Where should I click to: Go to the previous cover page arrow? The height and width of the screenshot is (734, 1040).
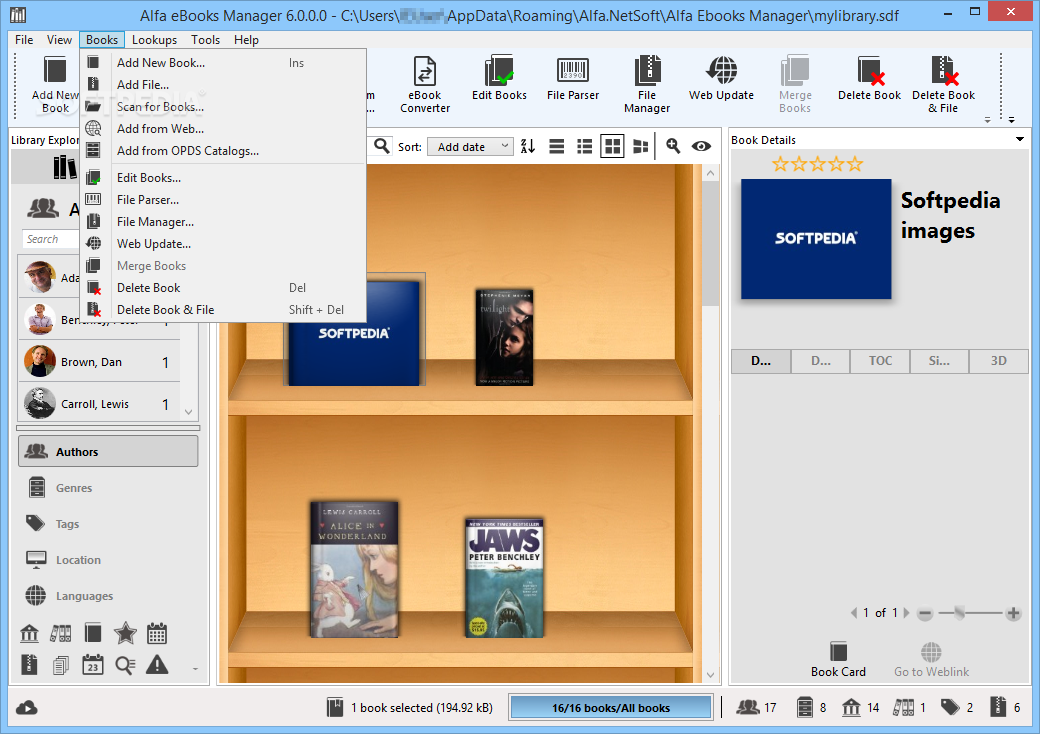click(854, 613)
